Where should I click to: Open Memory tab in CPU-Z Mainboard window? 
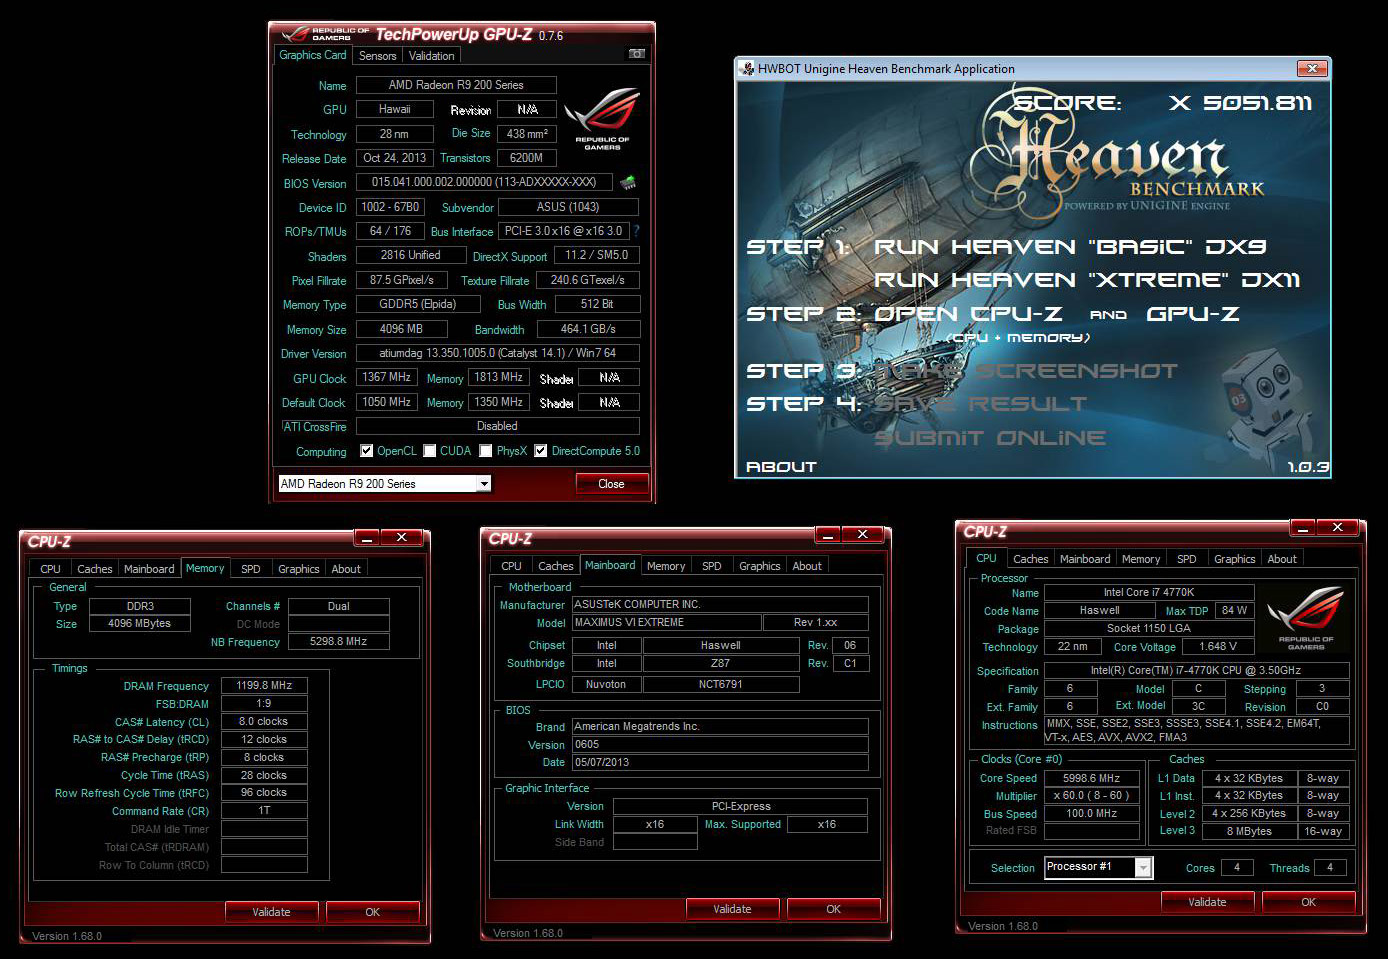pos(666,566)
